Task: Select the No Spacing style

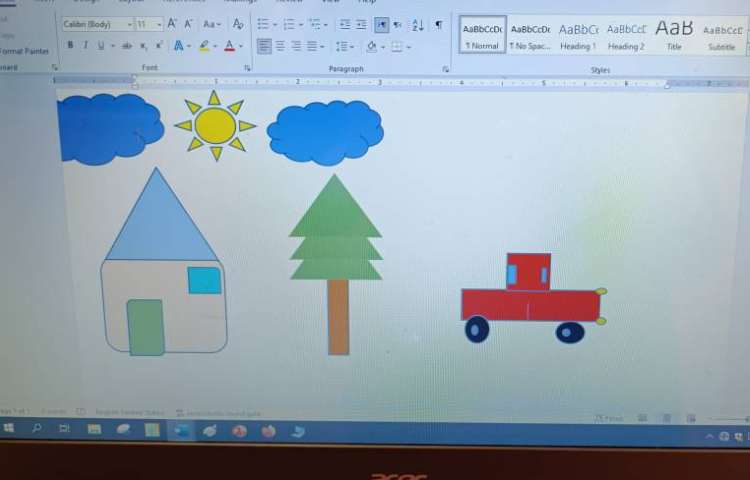Action: 530,35
